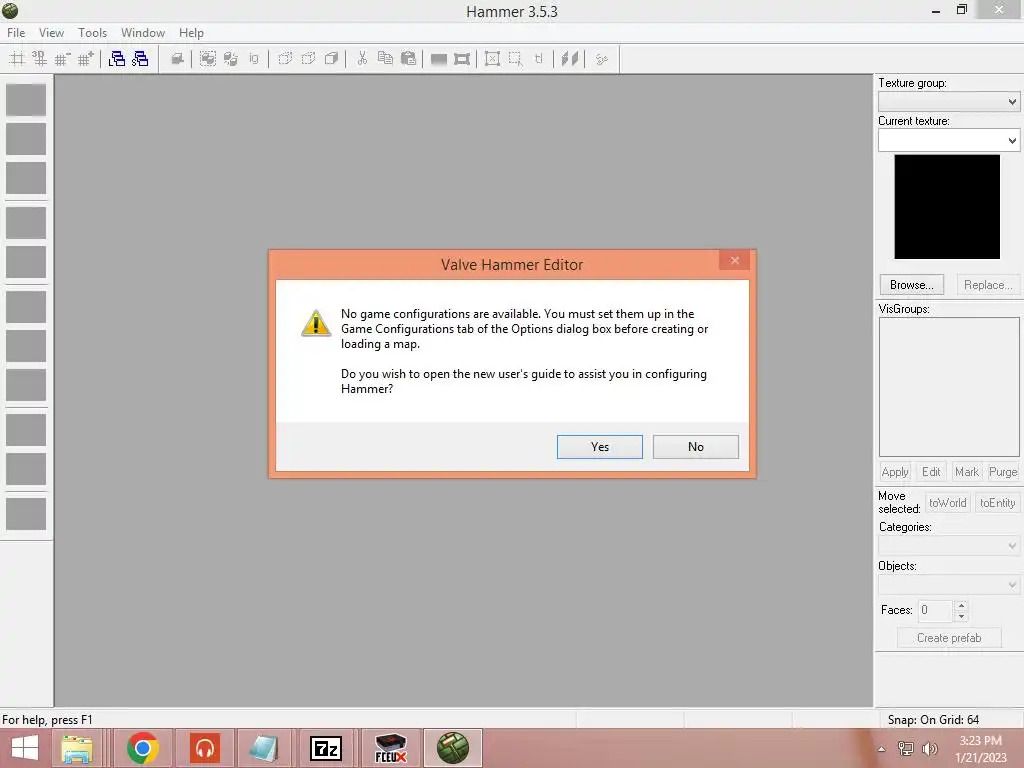The height and width of the screenshot is (768, 1024).
Task: Toggle the auto-selection icon
Action: [x=515, y=59]
